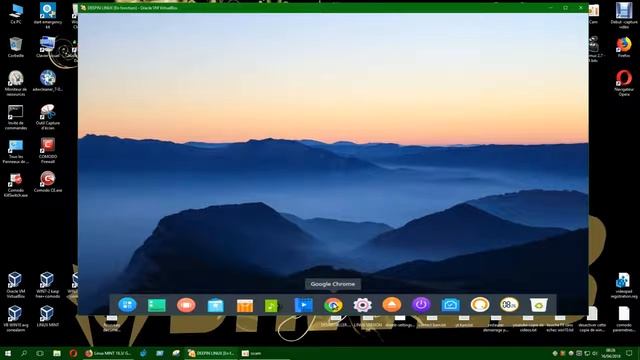Open Windows Start menu
The height and width of the screenshot is (360, 640).
(8, 353)
